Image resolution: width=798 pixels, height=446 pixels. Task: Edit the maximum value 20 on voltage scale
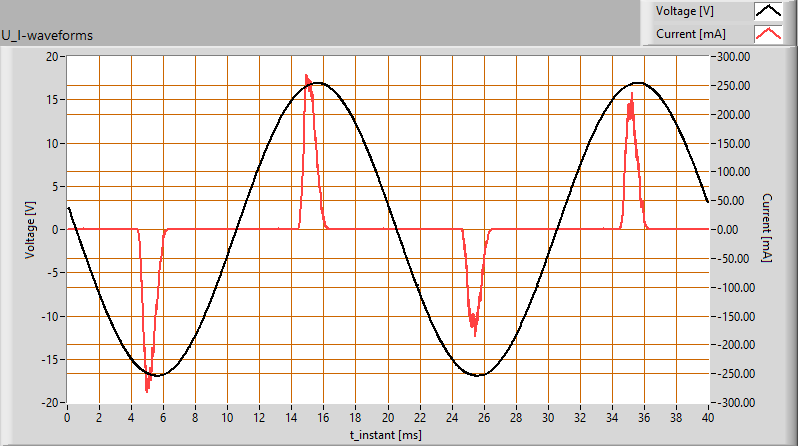tap(52, 57)
